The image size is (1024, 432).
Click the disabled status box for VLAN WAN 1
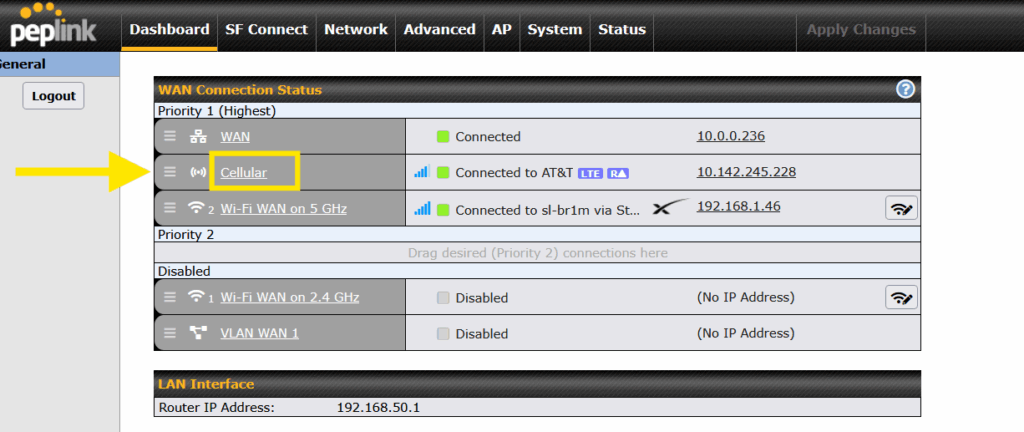443,334
